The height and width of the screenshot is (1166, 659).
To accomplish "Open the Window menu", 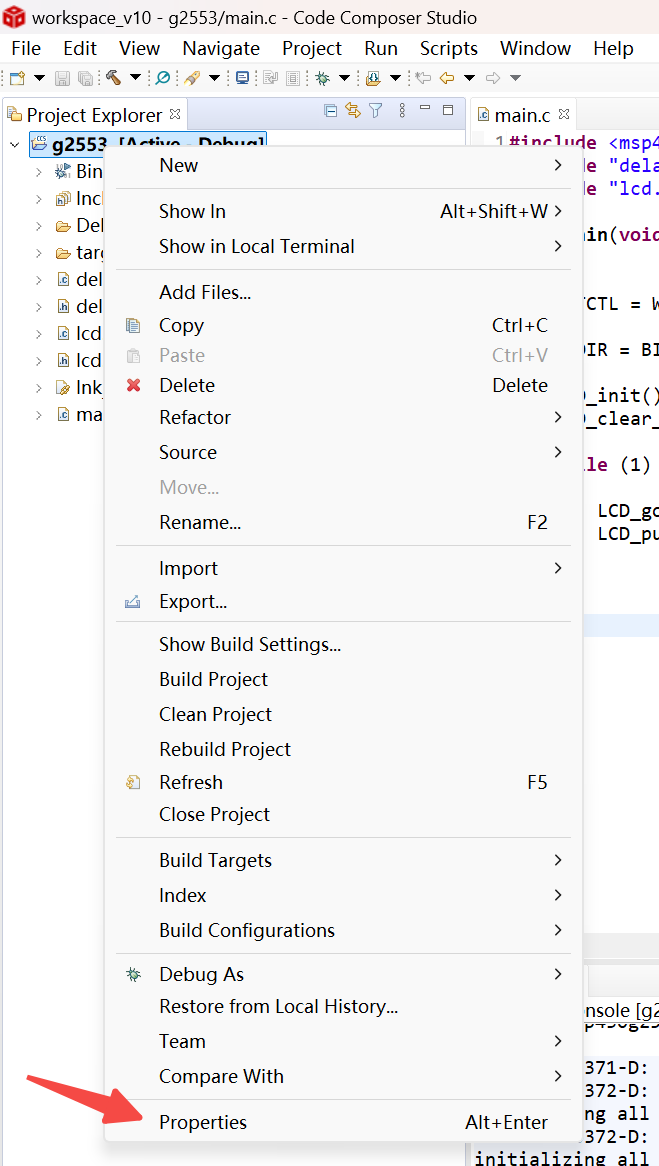I will [x=536, y=48].
